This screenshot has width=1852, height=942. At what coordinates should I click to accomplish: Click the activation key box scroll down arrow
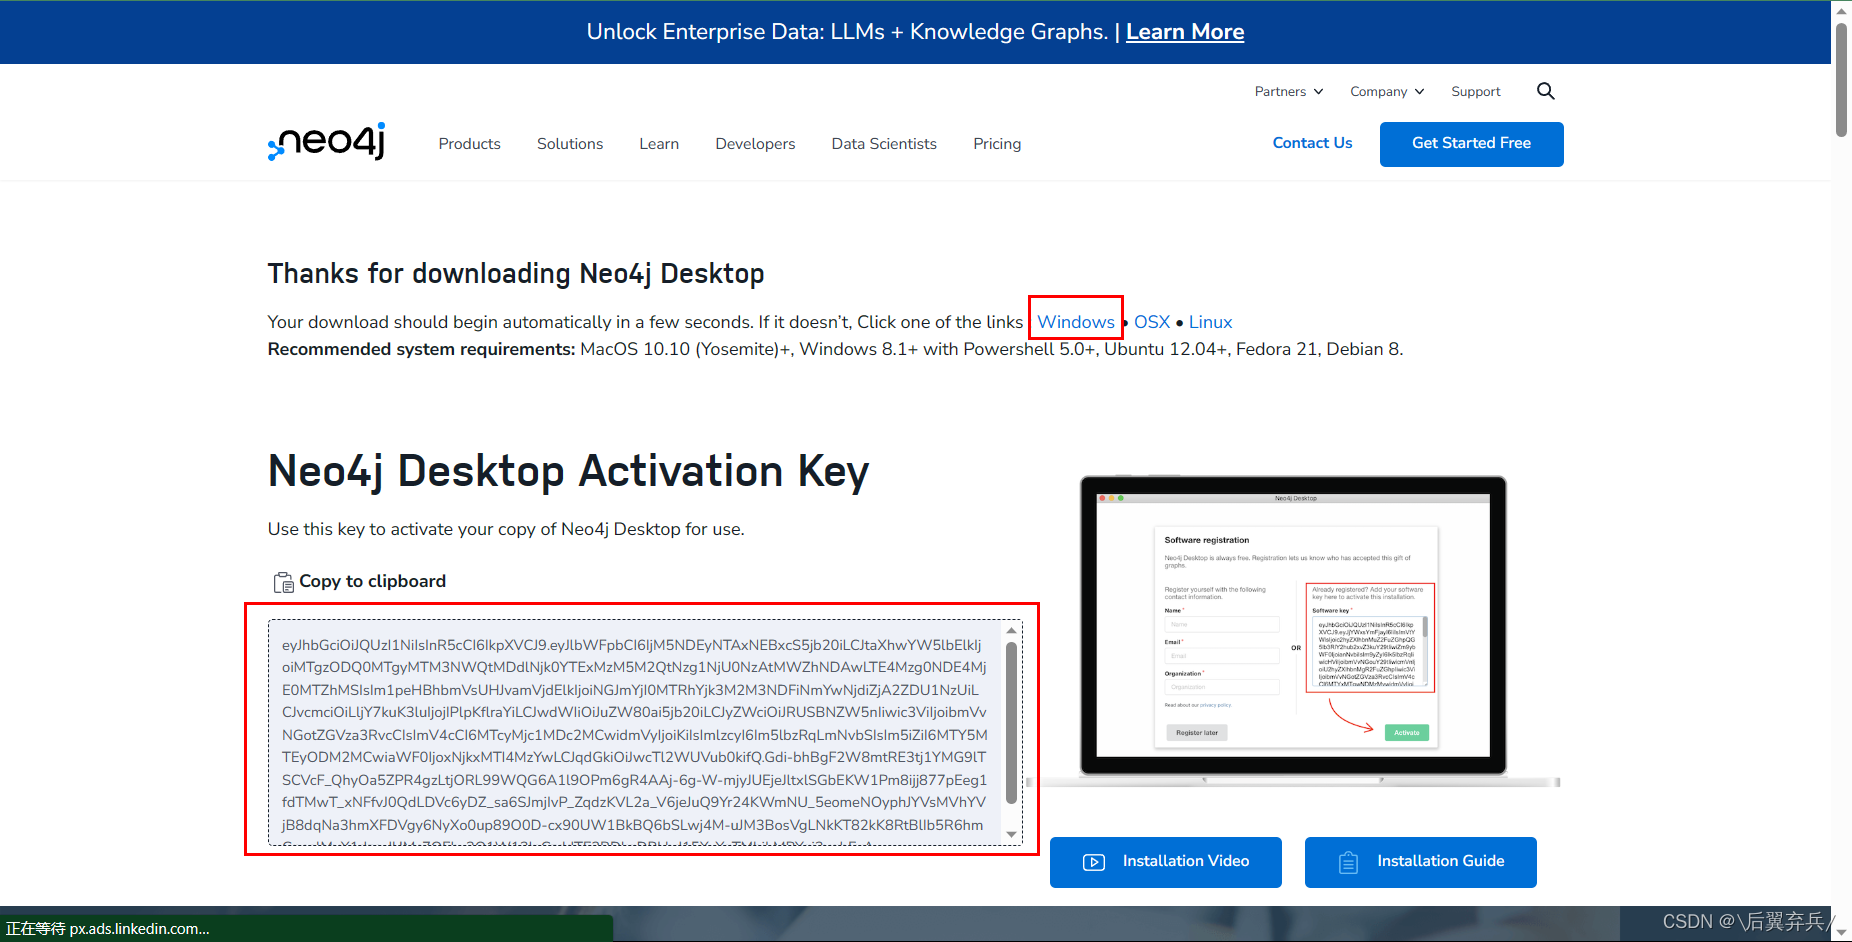coord(1012,834)
